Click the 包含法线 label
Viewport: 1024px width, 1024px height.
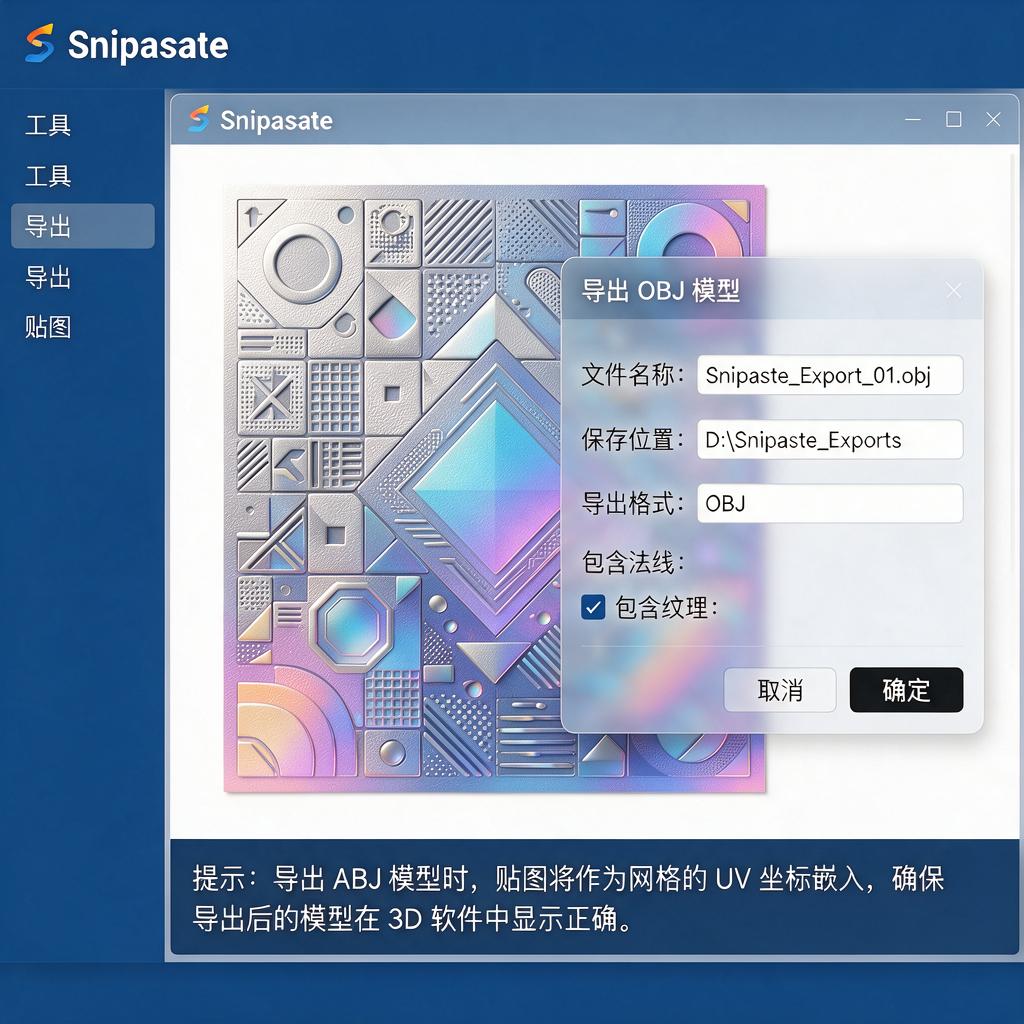point(633,562)
